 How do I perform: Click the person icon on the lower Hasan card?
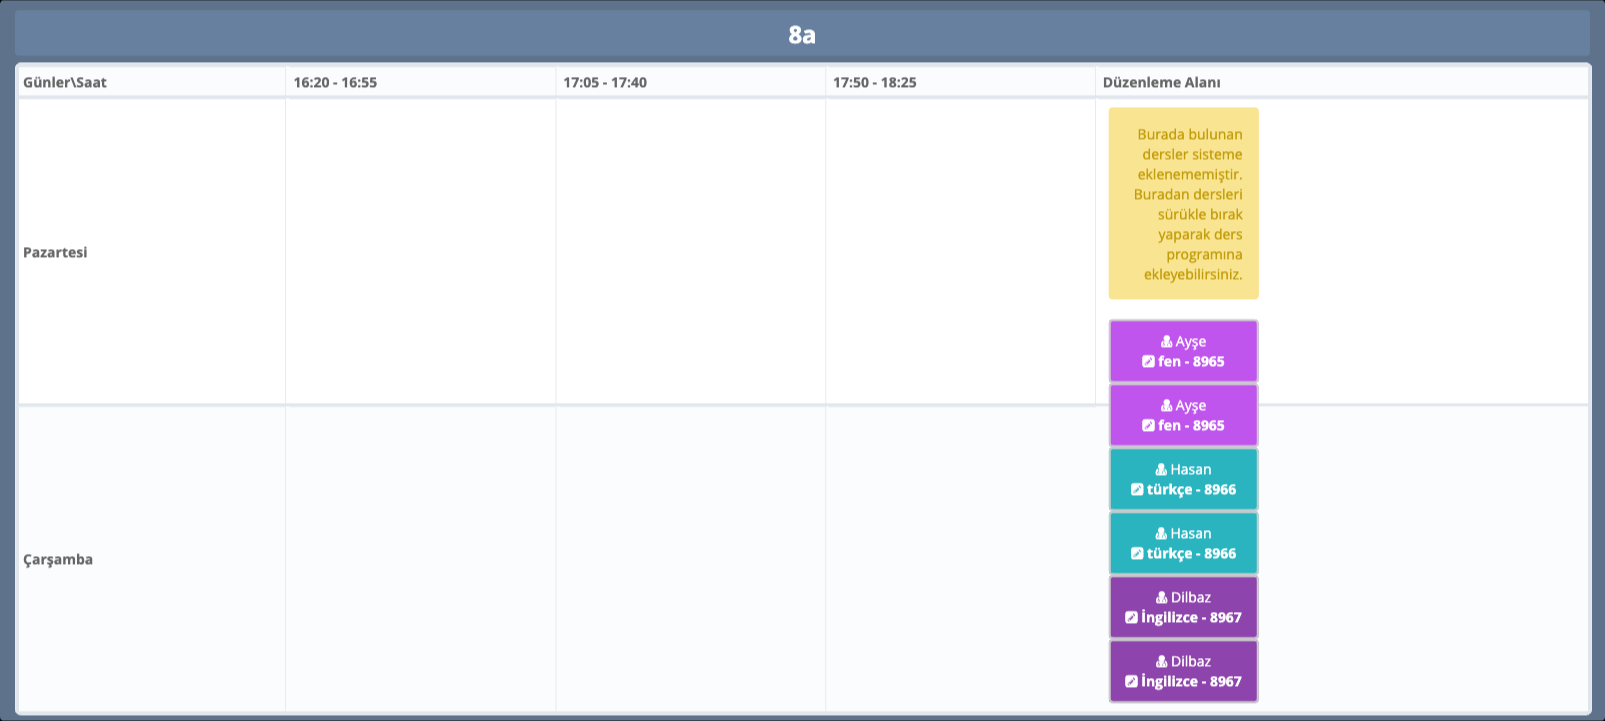(x=1161, y=534)
